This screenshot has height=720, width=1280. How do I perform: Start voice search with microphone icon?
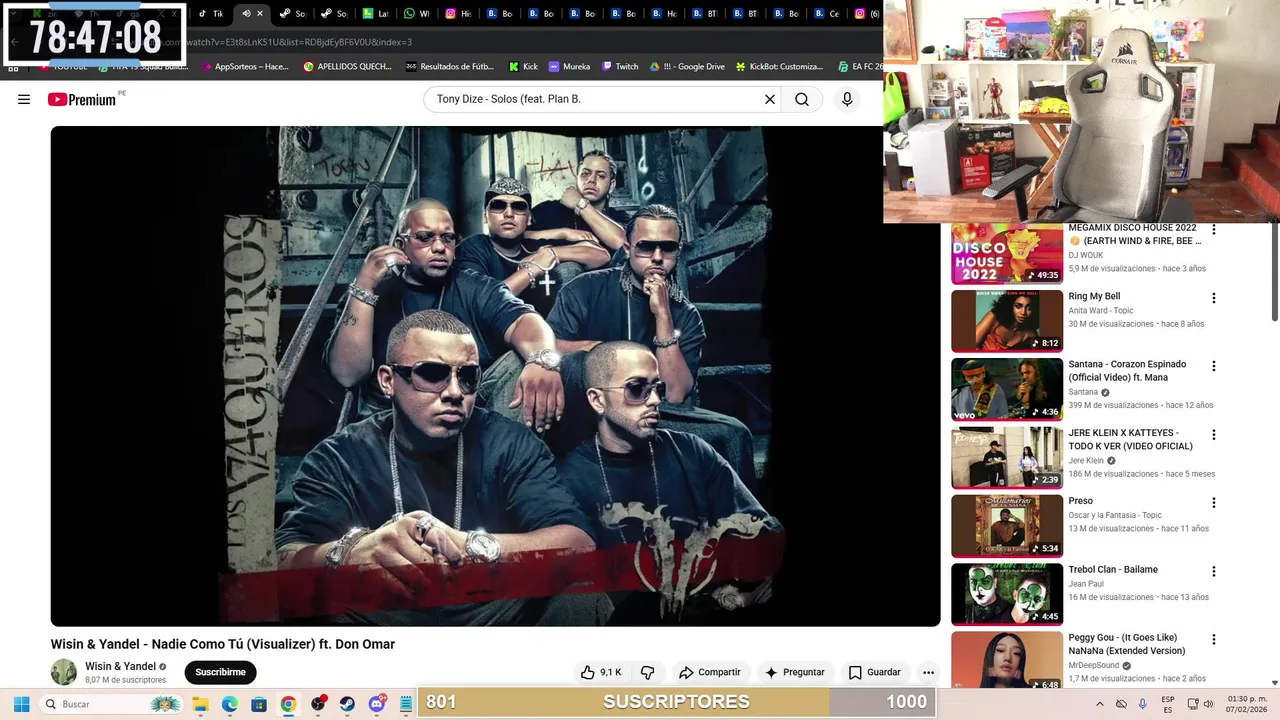(x=847, y=99)
